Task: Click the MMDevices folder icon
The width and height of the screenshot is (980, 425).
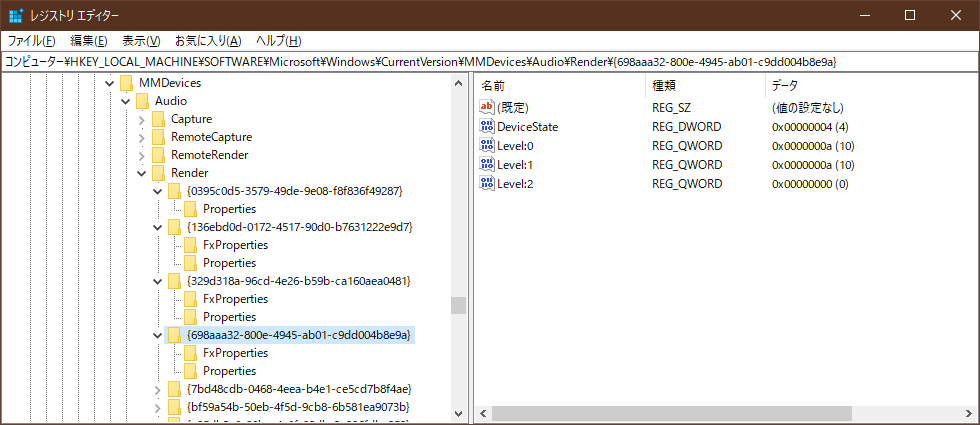Action: point(126,83)
